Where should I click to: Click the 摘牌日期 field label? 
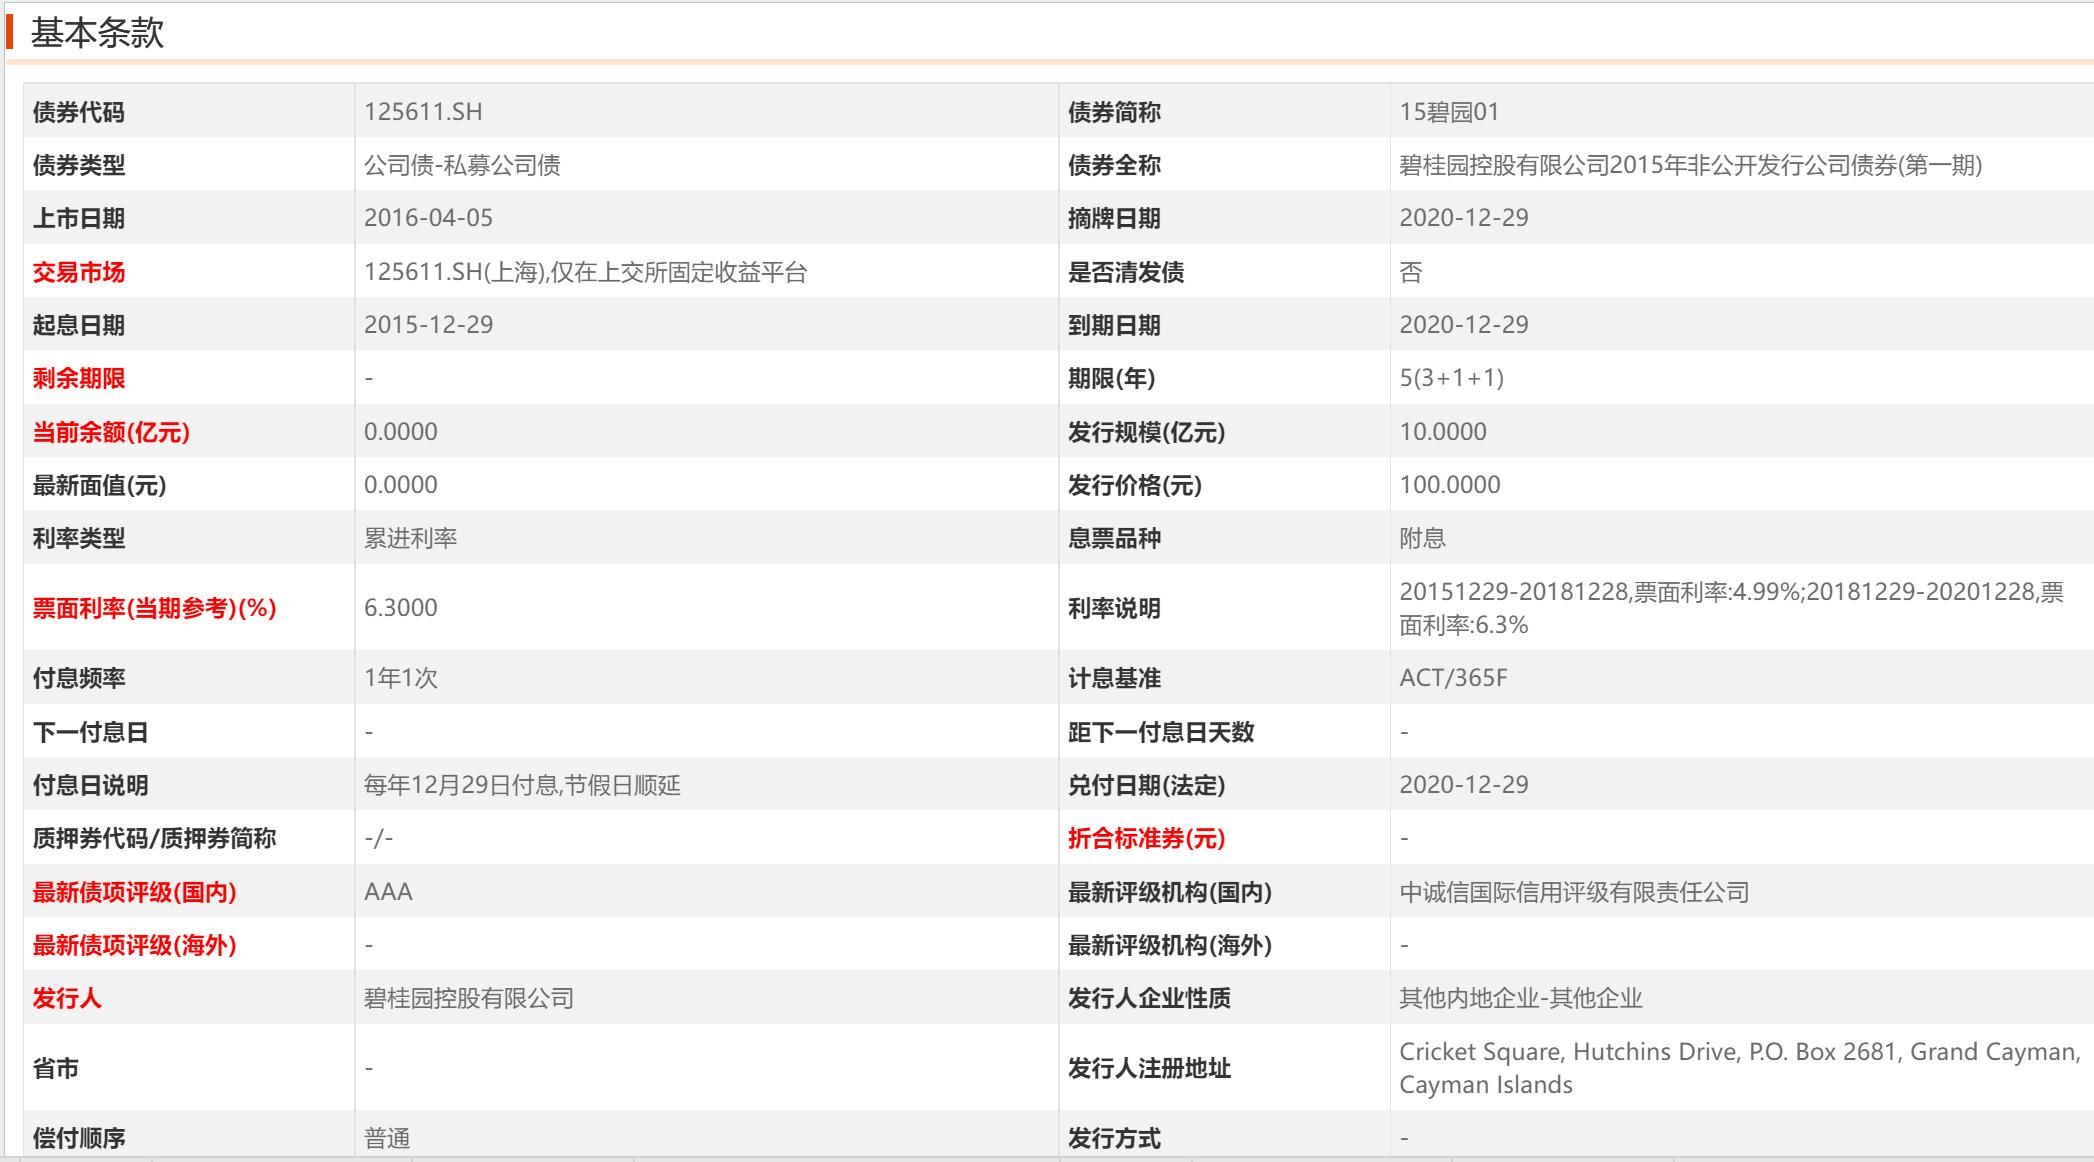[1114, 218]
